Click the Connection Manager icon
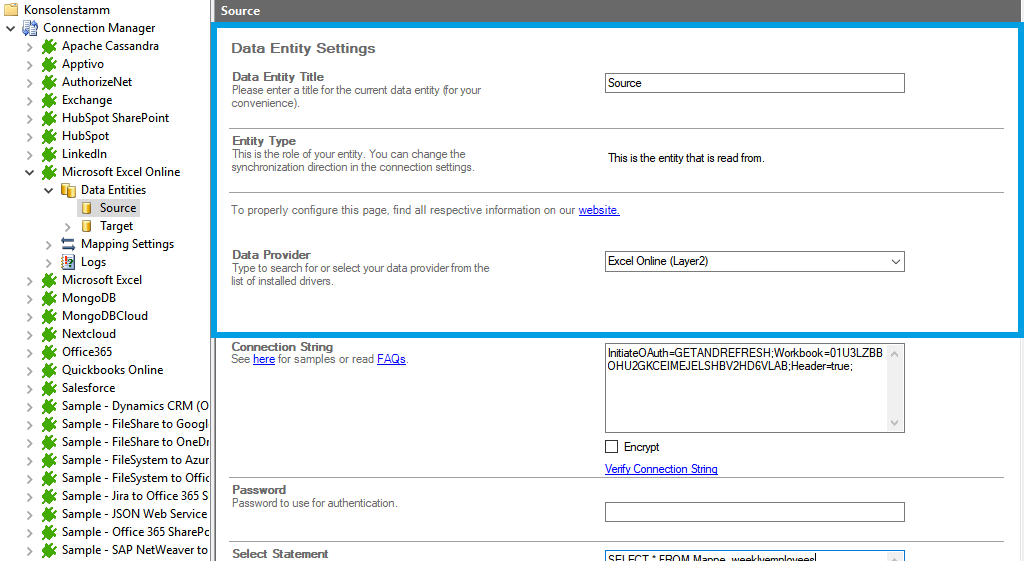 click(x=30, y=28)
